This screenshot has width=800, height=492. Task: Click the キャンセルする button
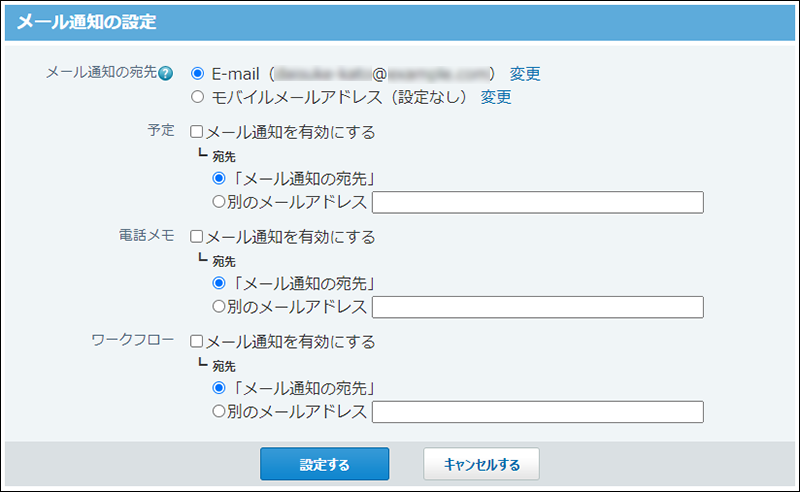481,464
